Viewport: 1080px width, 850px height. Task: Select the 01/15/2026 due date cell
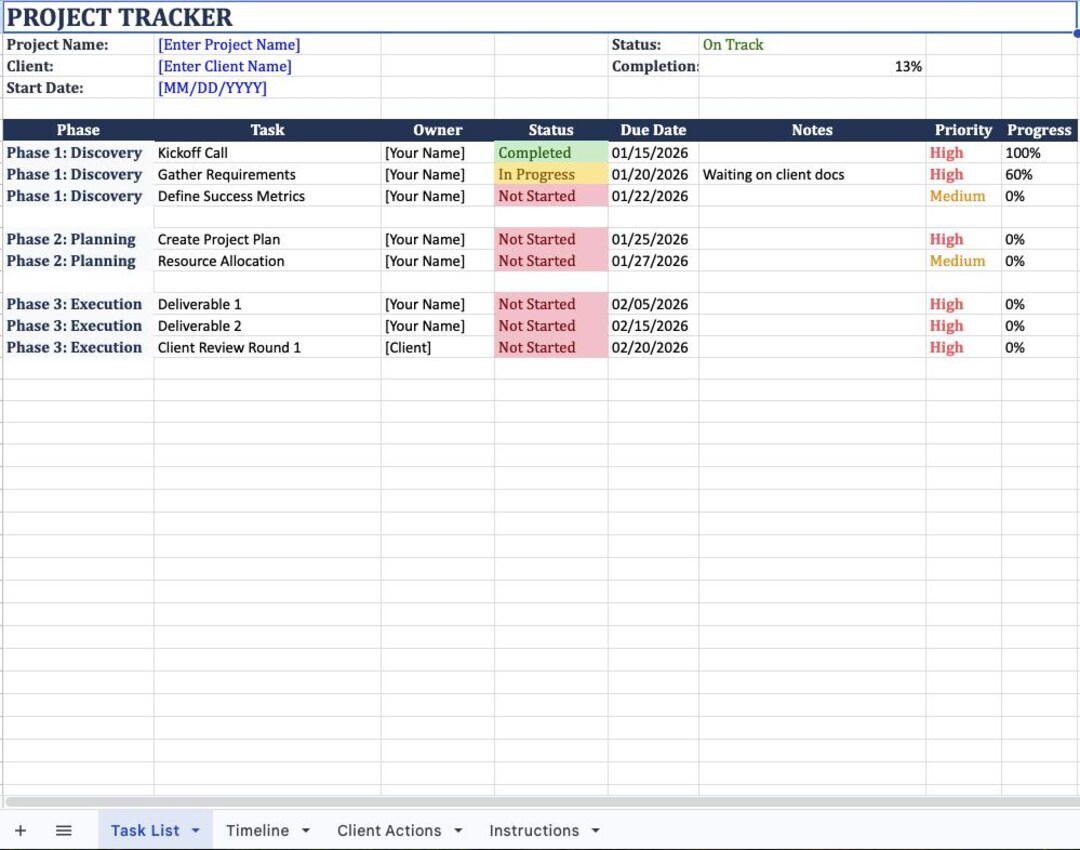point(654,153)
